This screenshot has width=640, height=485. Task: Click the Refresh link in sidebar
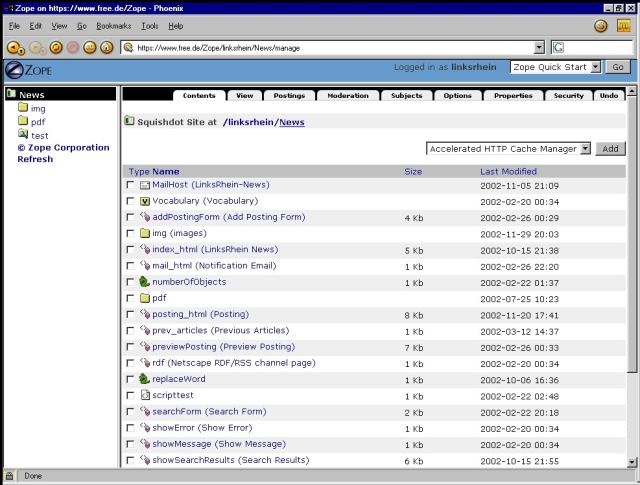[35, 159]
